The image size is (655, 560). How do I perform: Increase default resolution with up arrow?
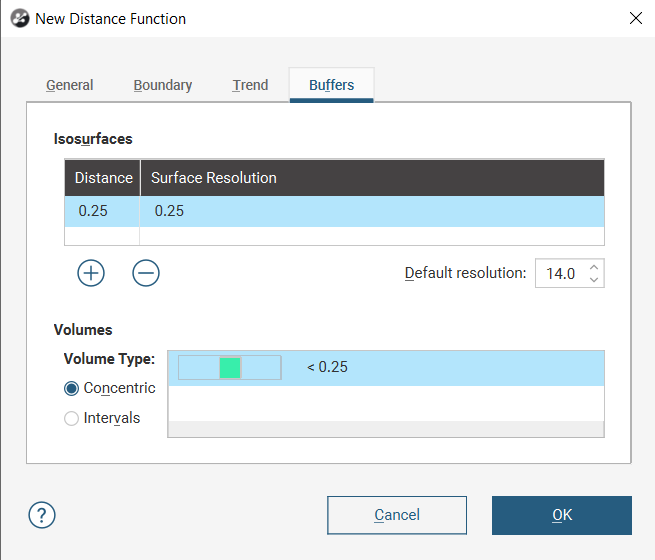pos(594,267)
